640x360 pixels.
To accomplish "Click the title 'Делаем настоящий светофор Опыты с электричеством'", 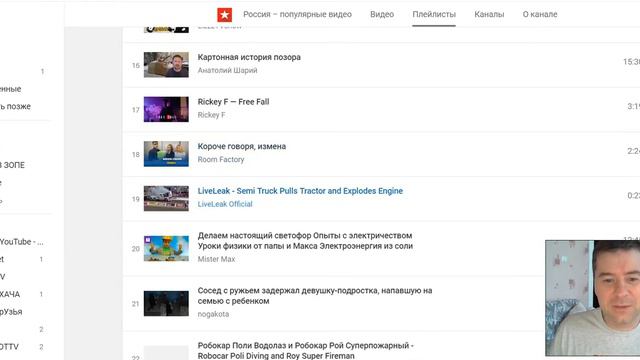I will 305,241.
